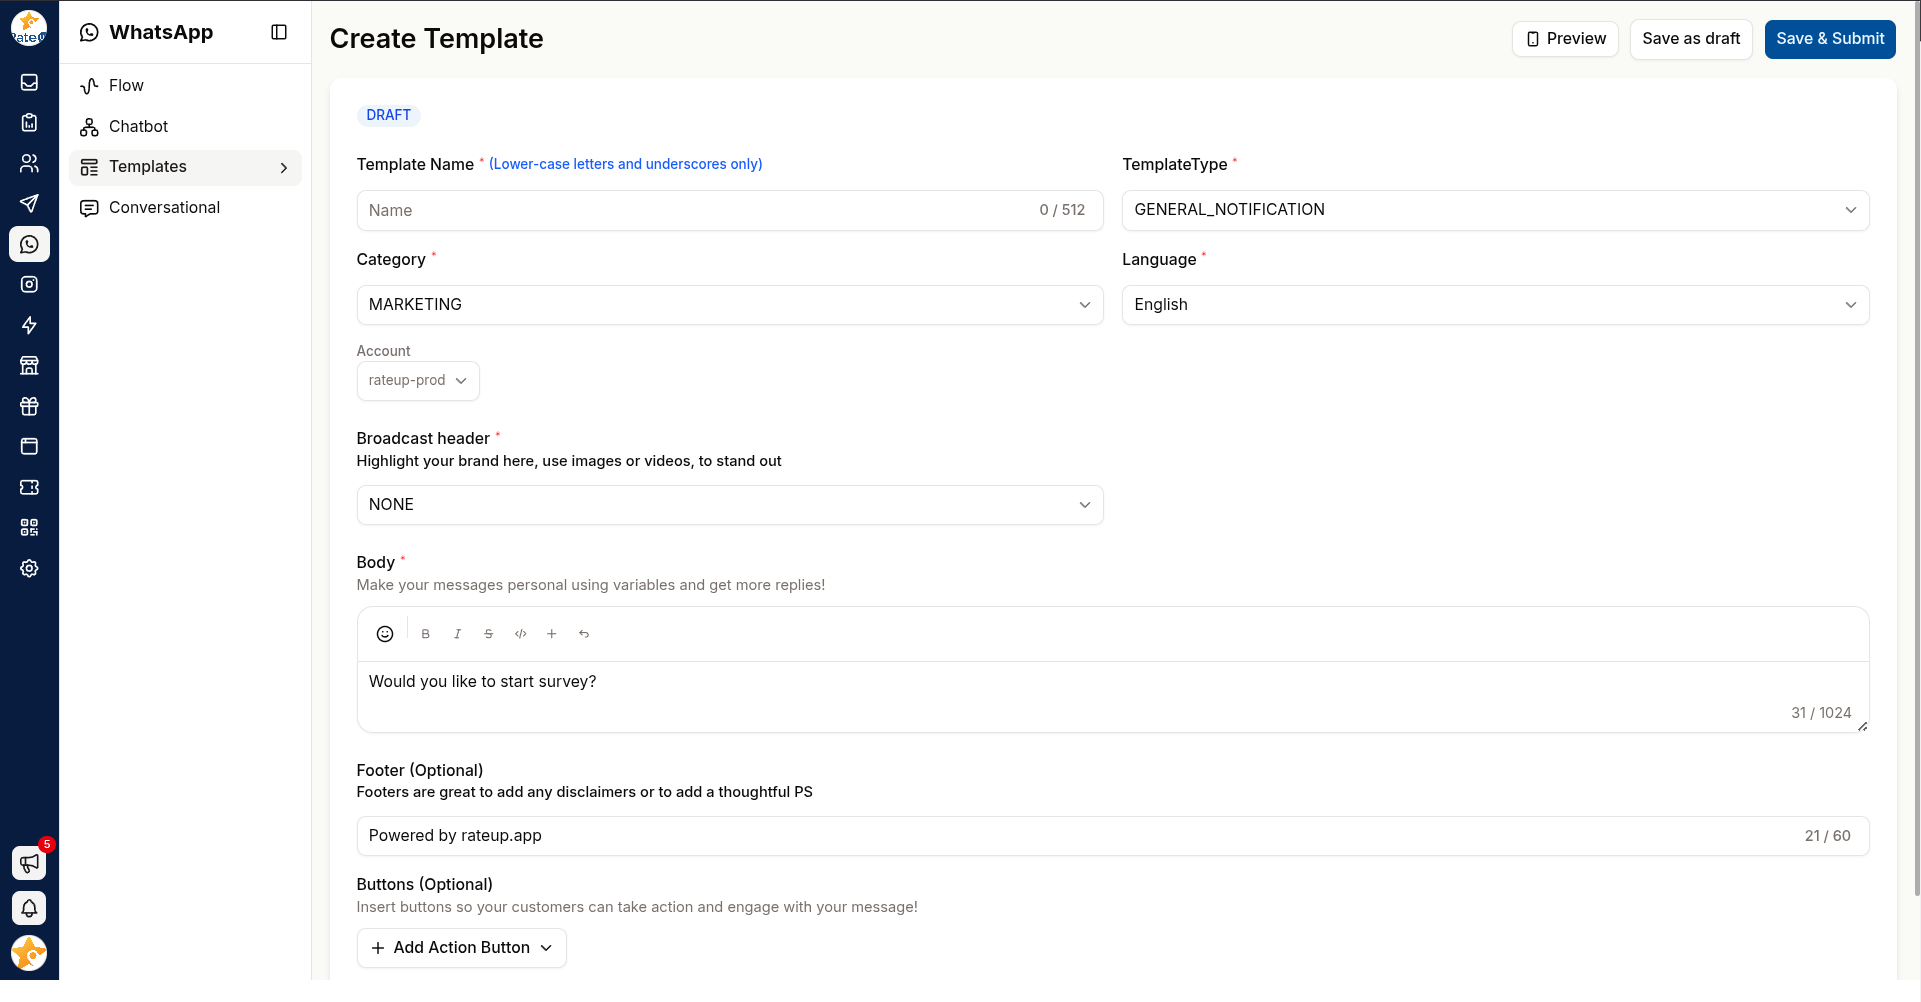Open the Instagram icon in left rail
1921x1002 pixels.
29,285
